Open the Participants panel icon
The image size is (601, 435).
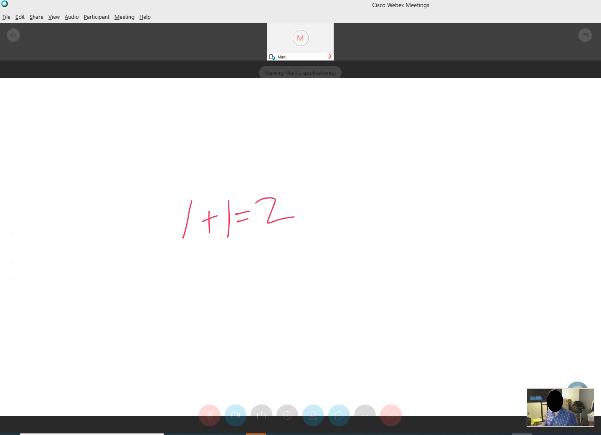(314, 414)
